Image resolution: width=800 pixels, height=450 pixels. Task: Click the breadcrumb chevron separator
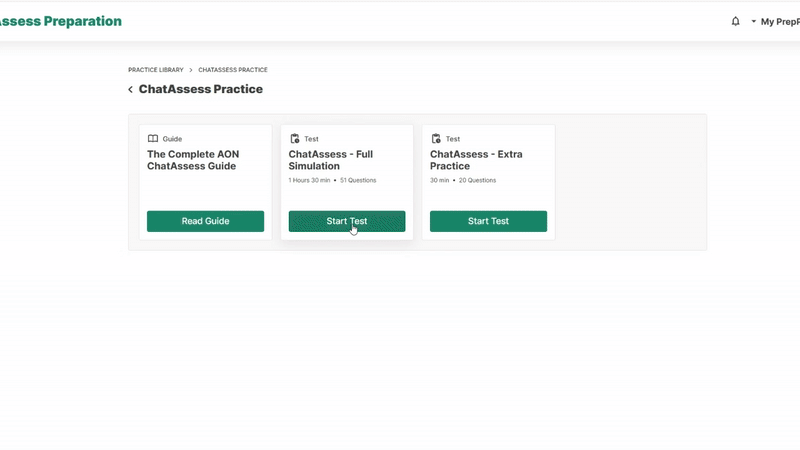coord(191,70)
